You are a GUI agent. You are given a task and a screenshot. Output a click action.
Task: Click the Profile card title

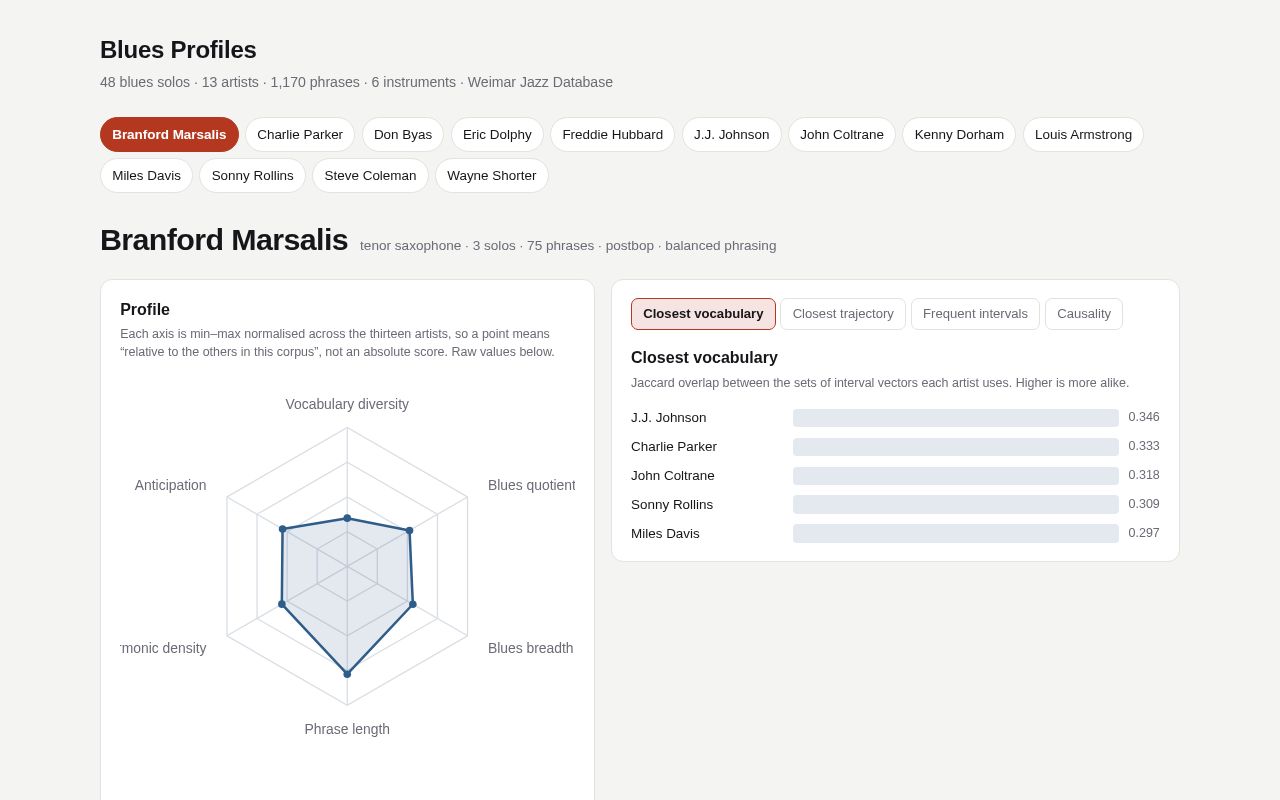145,310
